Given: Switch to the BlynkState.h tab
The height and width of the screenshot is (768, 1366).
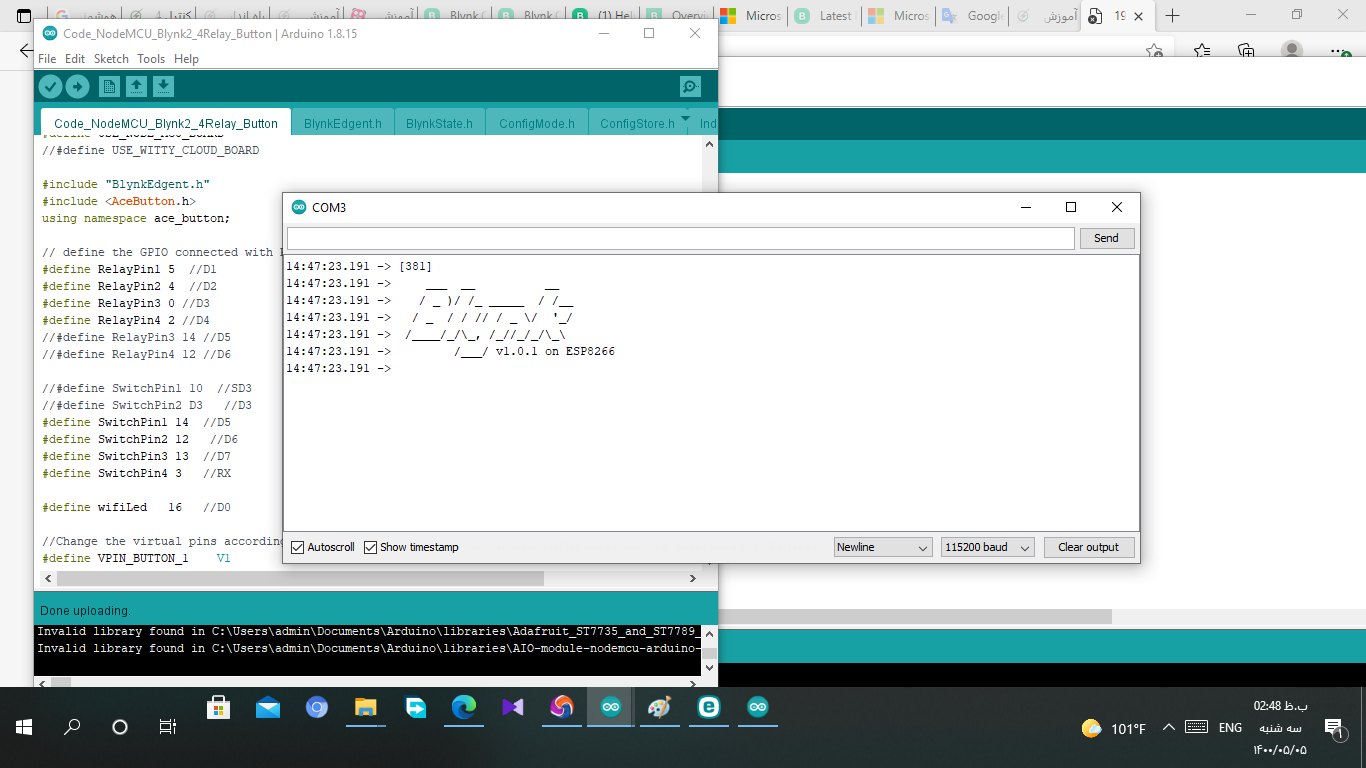Looking at the screenshot, I should (440, 123).
